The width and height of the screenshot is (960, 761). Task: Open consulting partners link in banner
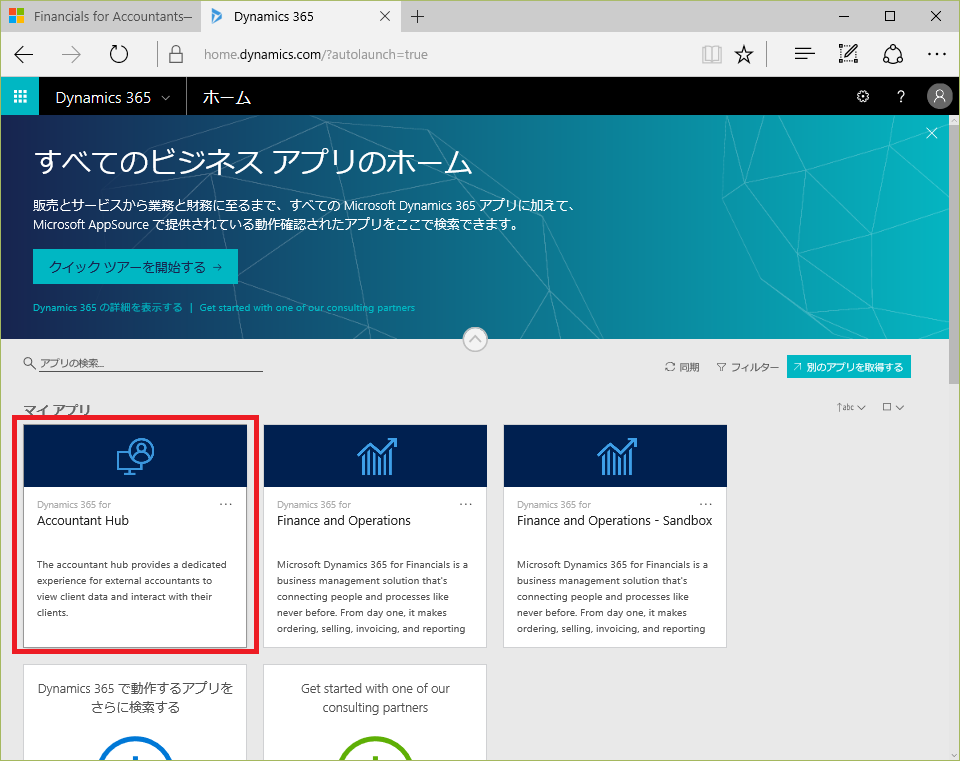[307, 307]
